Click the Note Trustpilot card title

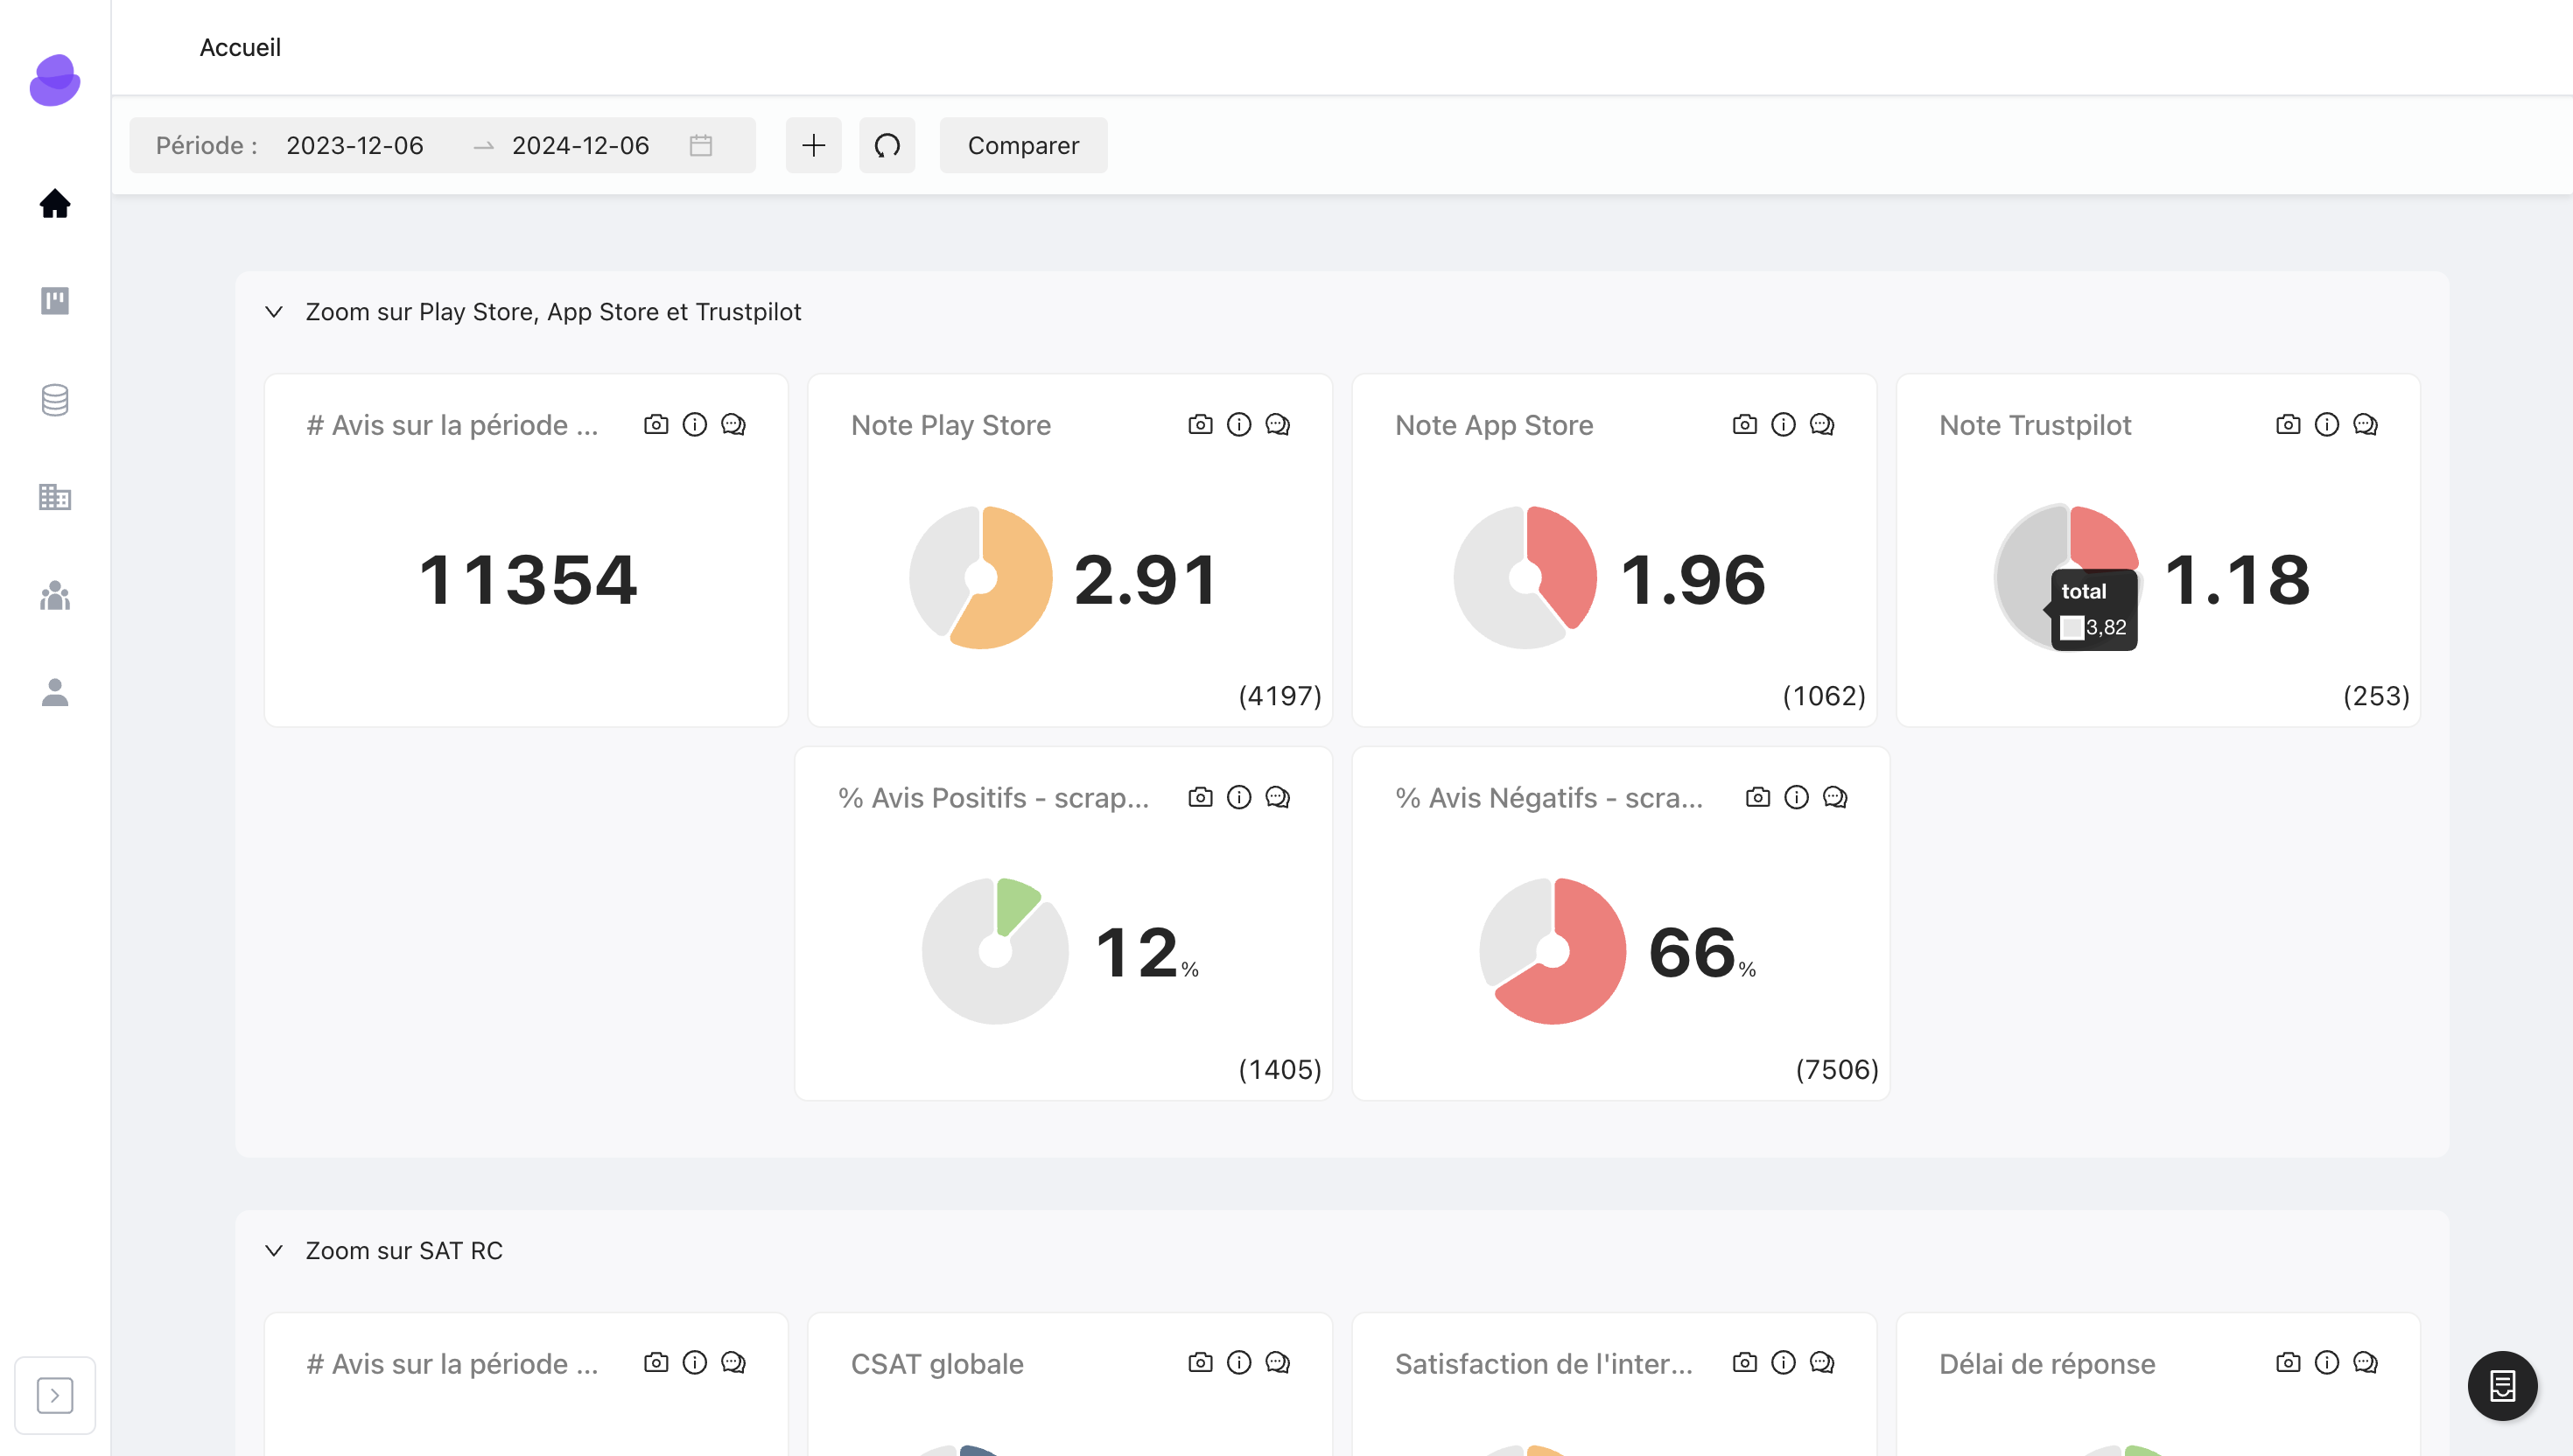pos(2035,425)
